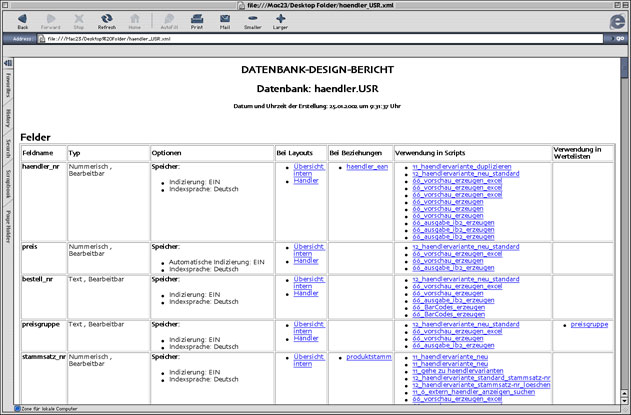Click the go button beside the address field

point(617,39)
